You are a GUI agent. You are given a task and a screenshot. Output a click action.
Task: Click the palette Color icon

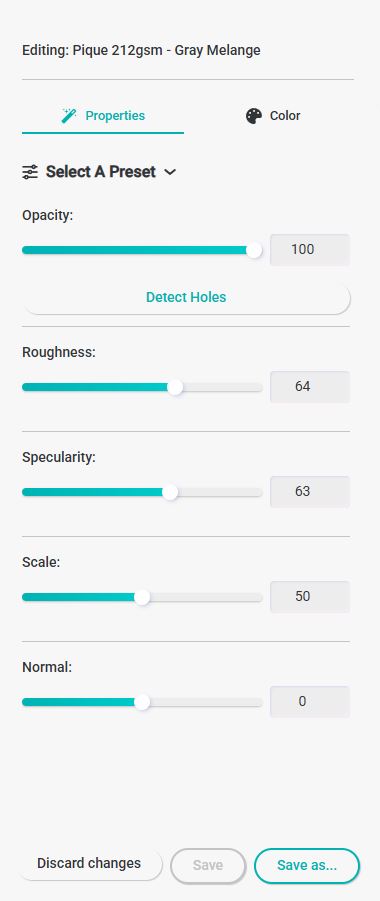254,116
